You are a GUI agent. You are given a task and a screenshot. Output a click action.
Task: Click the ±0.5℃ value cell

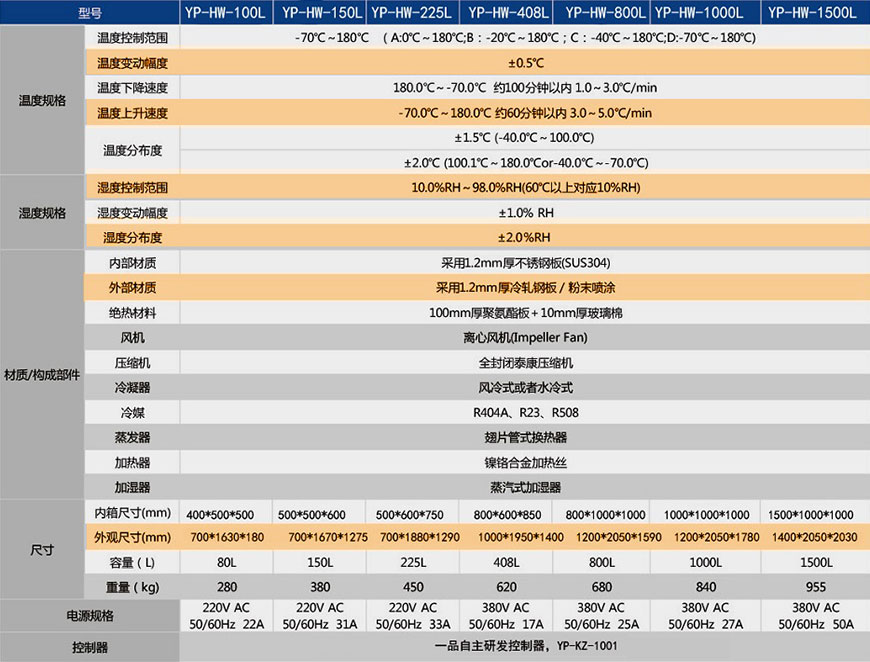tap(525, 62)
